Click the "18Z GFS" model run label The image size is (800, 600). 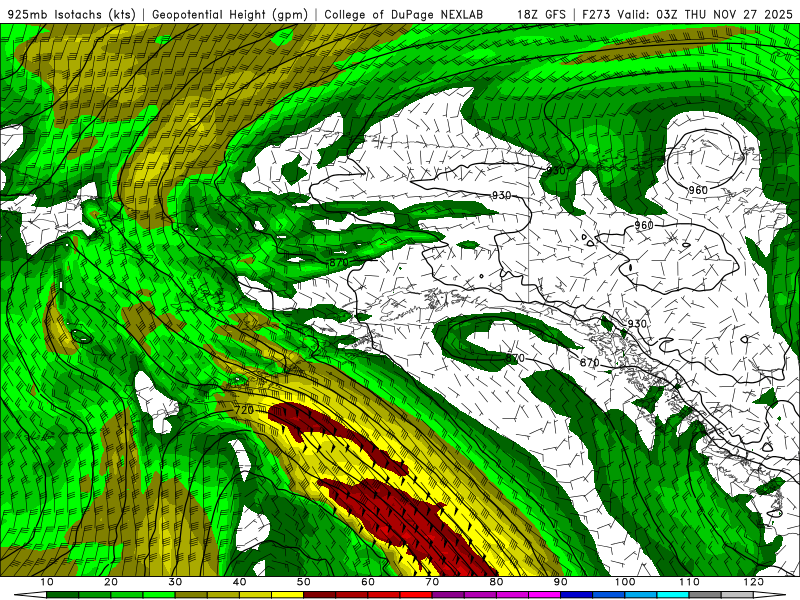click(x=541, y=14)
